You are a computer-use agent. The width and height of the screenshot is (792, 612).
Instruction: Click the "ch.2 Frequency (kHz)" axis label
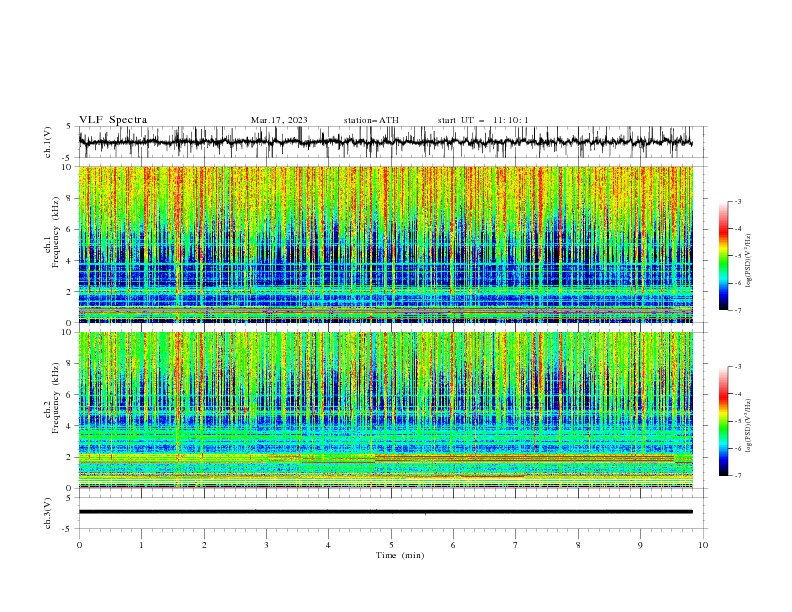tap(52, 398)
